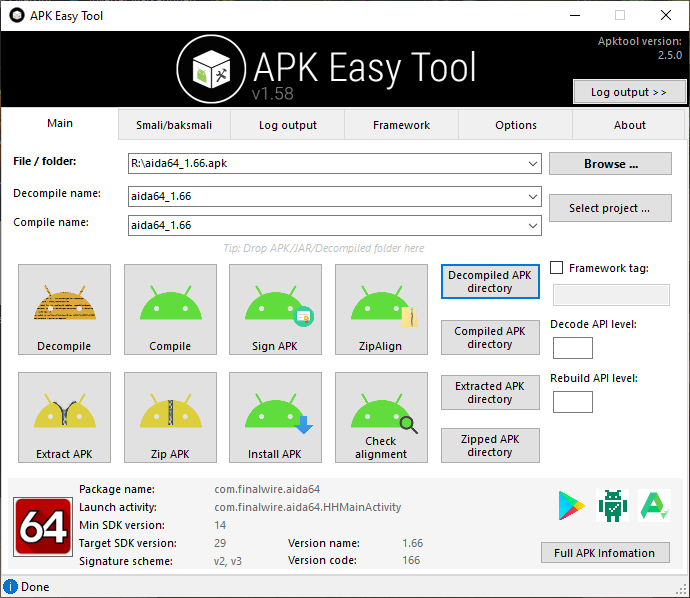Click the Sign APK icon
The width and height of the screenshot is (690, 598).
275,310
